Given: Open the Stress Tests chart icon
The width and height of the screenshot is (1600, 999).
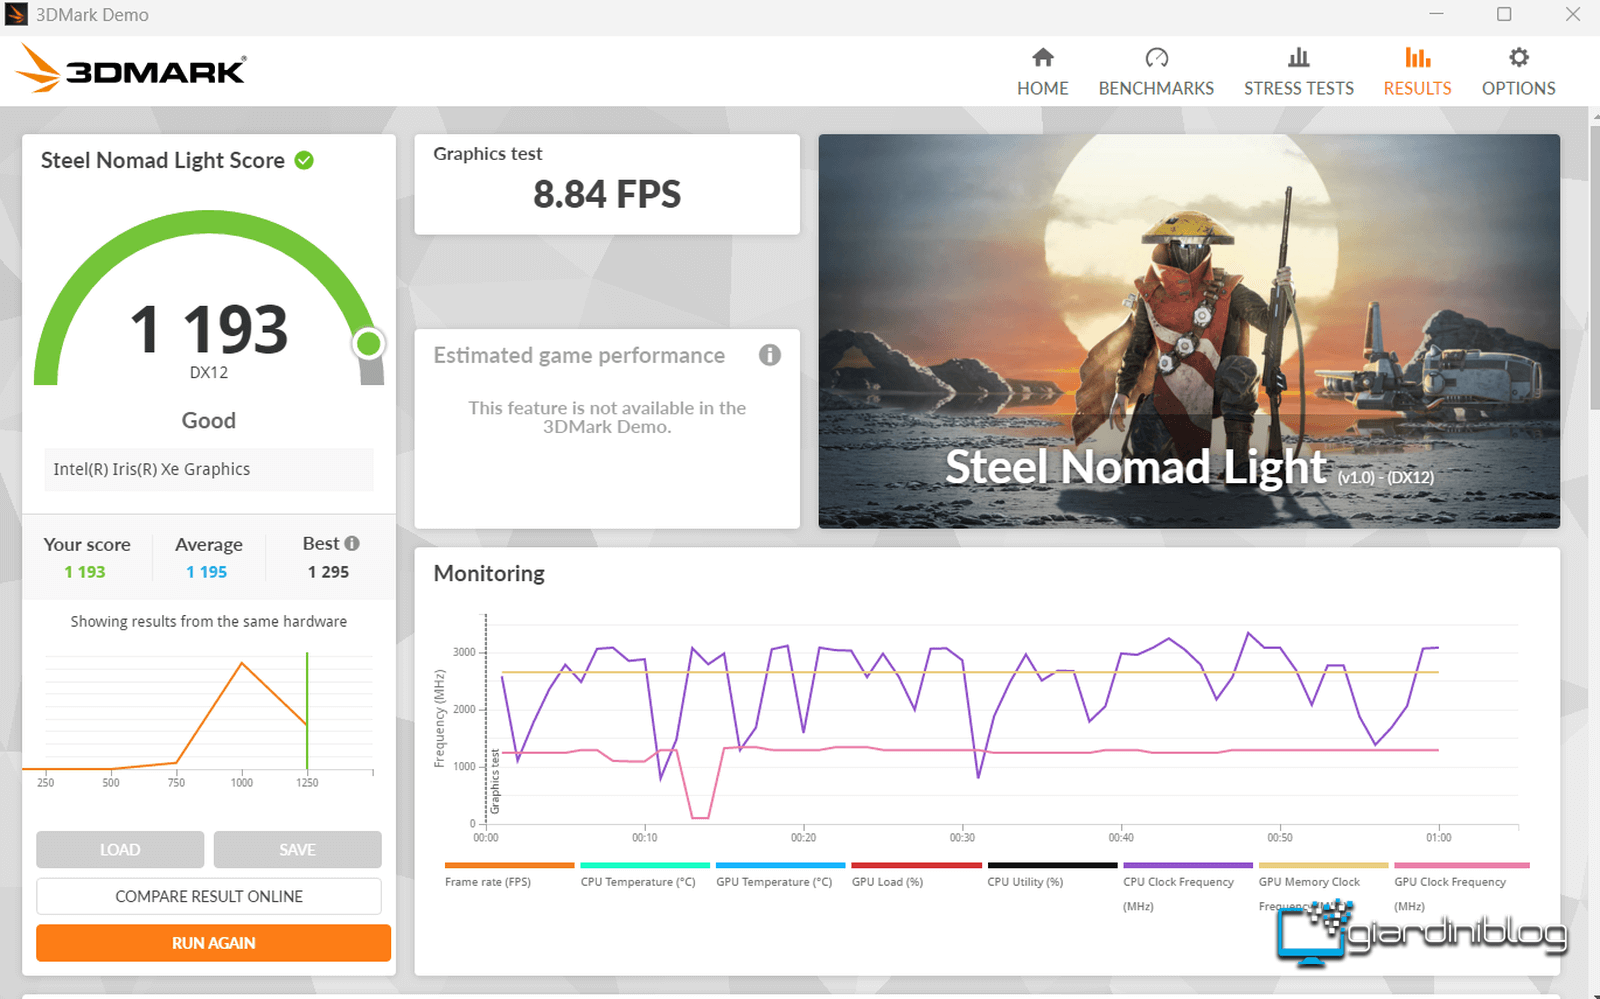Looking at the screenshot, I should [x=1299, y=57].
